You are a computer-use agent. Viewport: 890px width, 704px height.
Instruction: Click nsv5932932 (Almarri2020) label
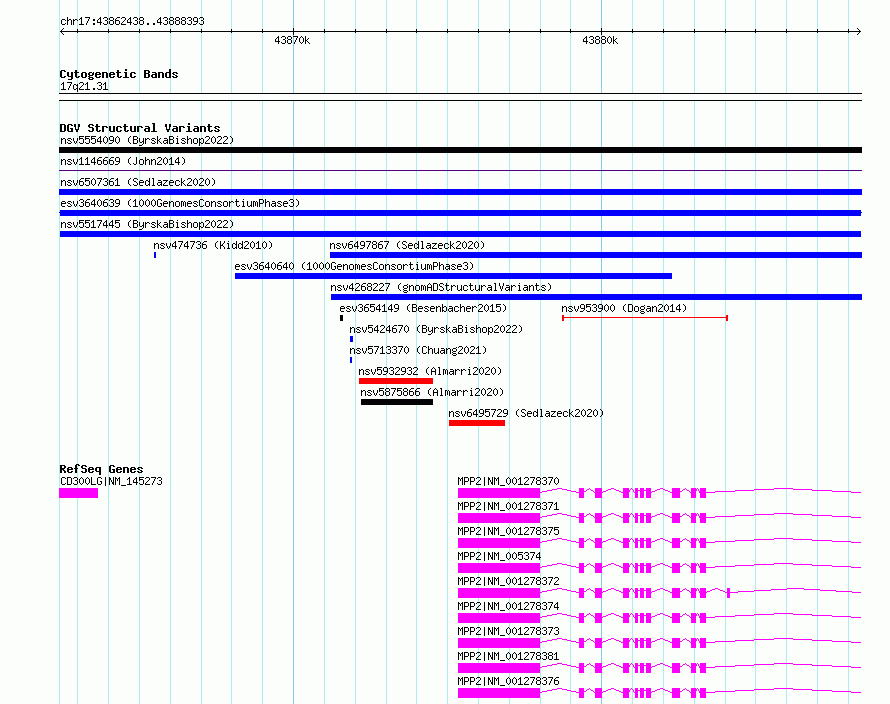(x=430, y=371)
